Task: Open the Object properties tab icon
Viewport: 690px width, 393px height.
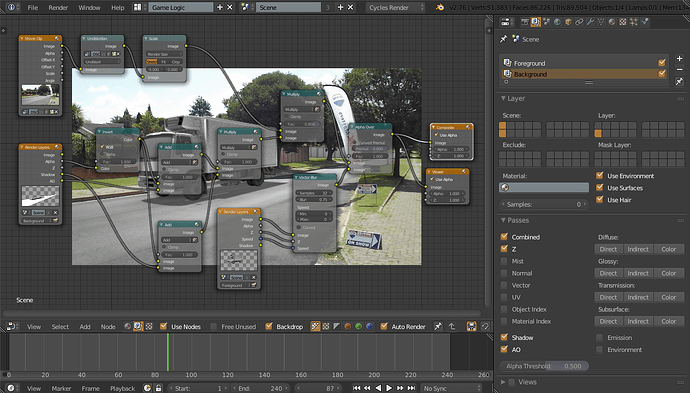Action: click(568, 22)
